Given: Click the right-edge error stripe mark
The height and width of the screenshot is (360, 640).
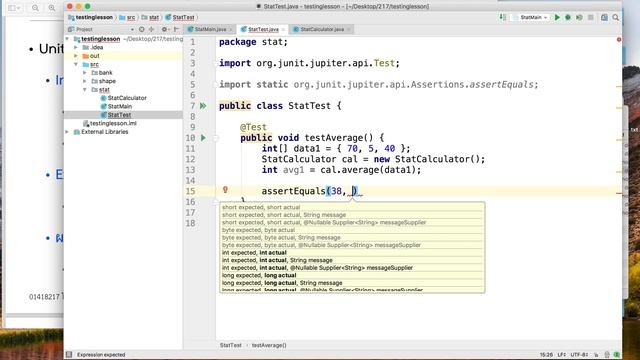Looking at the screenshot, I should point(619,193).
